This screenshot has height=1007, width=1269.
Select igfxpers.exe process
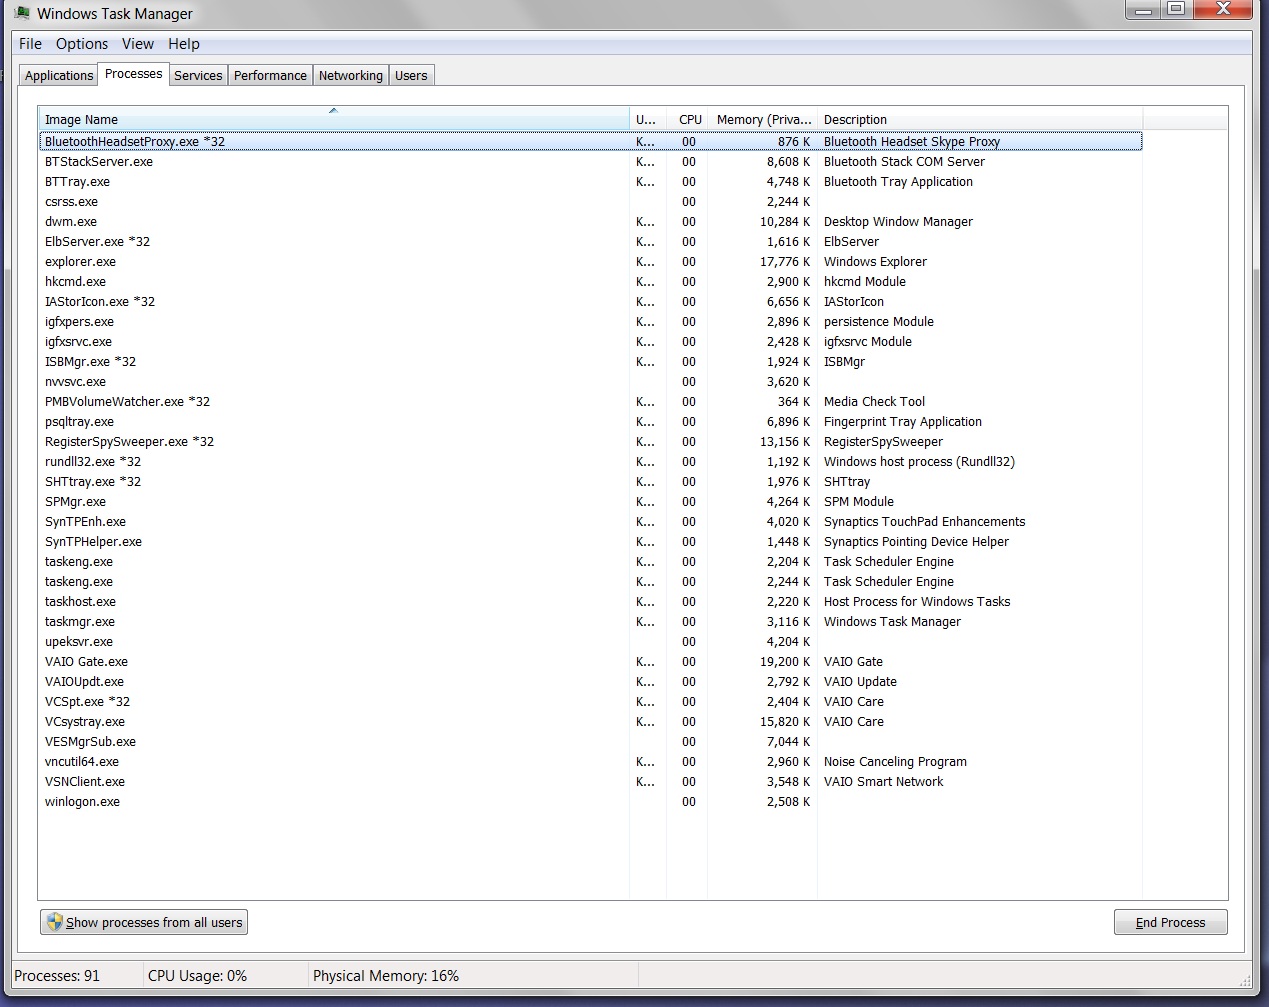pos(590,322)
